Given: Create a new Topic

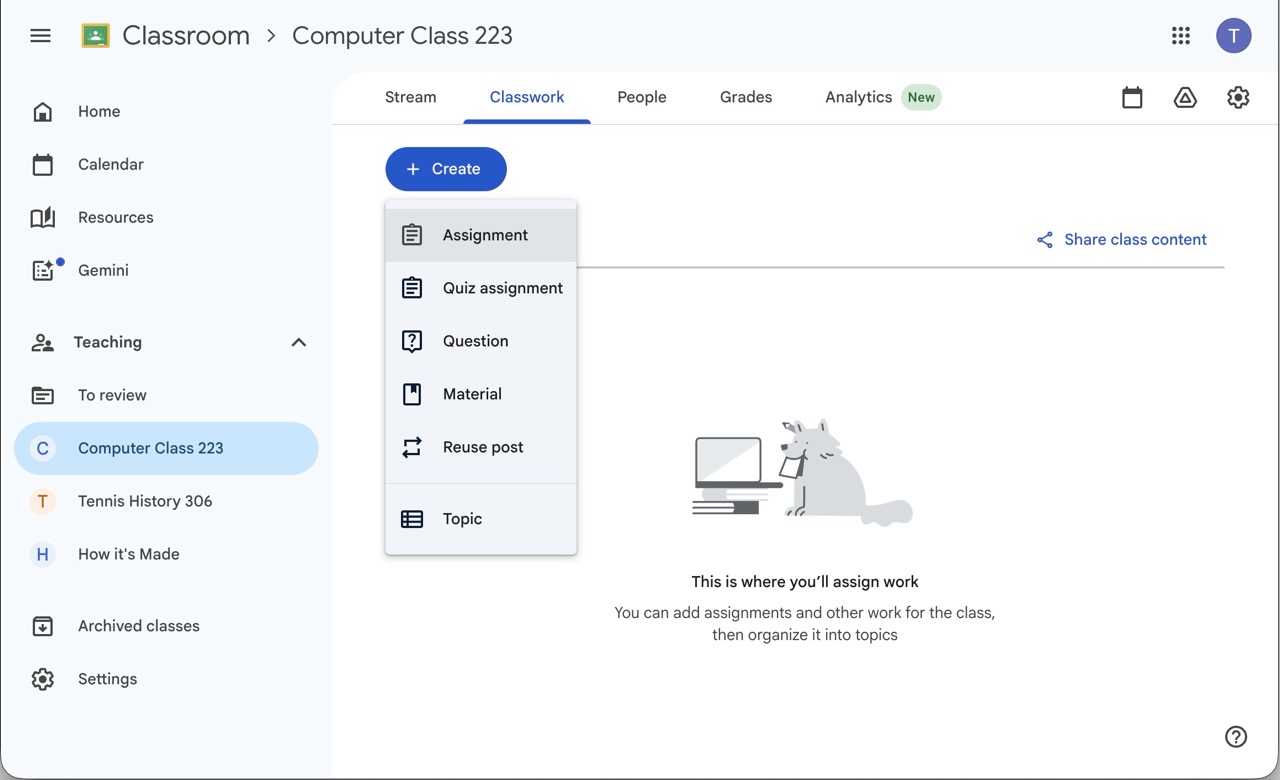Looking at the screenshot, I should [x=462, y=519].
